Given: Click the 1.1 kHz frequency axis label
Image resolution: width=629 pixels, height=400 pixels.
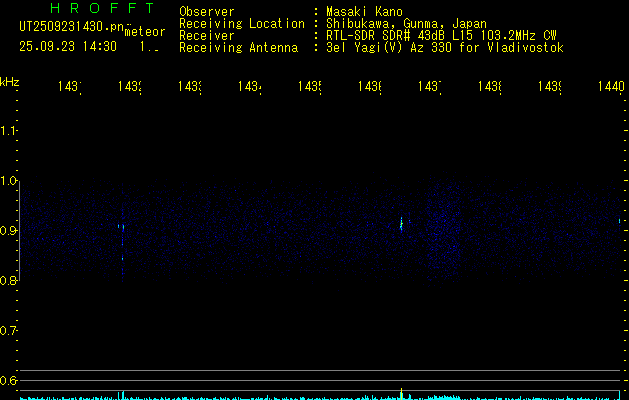Looking at the screenshot, I should tap(8, 131).
